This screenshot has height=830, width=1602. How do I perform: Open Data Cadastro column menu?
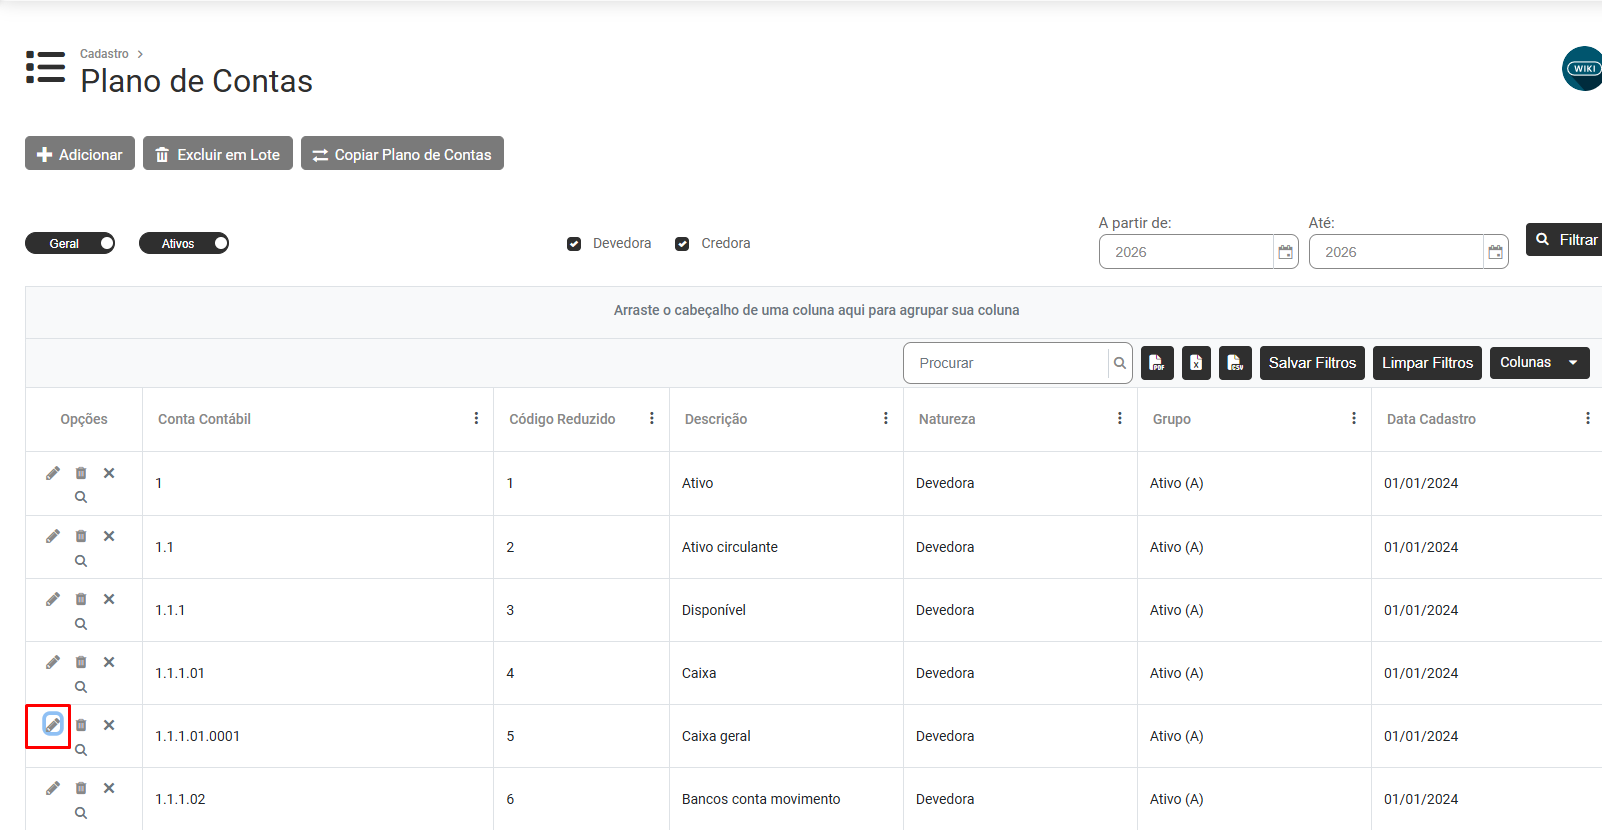point(1588,418)
